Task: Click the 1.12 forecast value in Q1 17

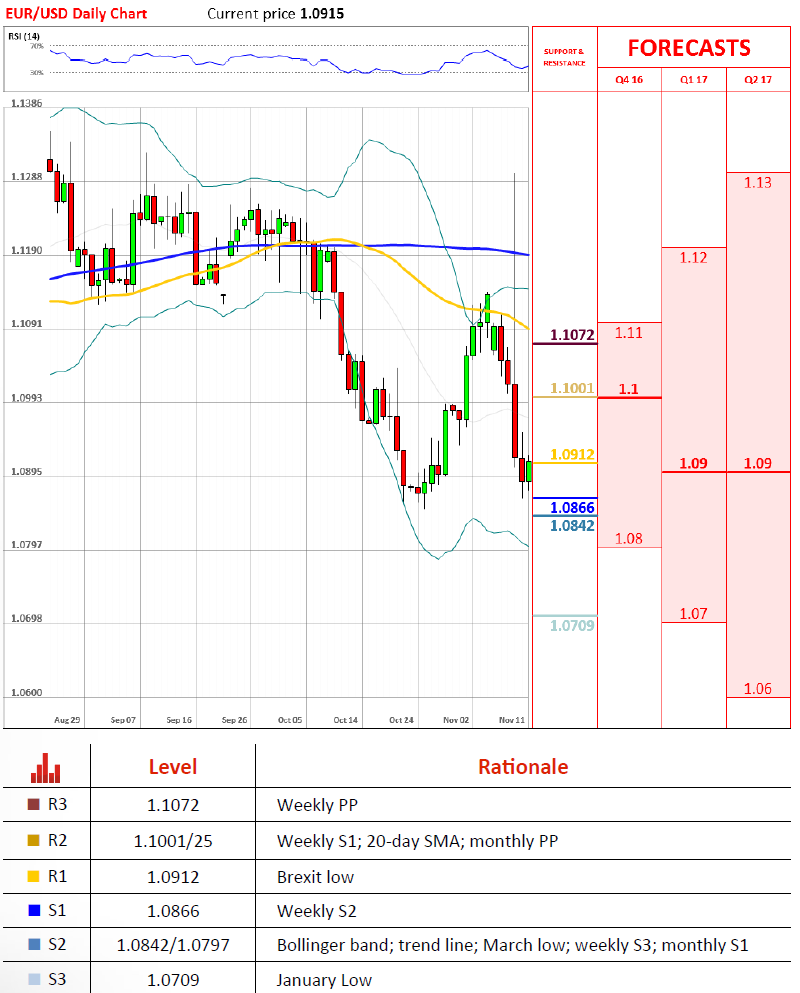Action: pos(693,258)
